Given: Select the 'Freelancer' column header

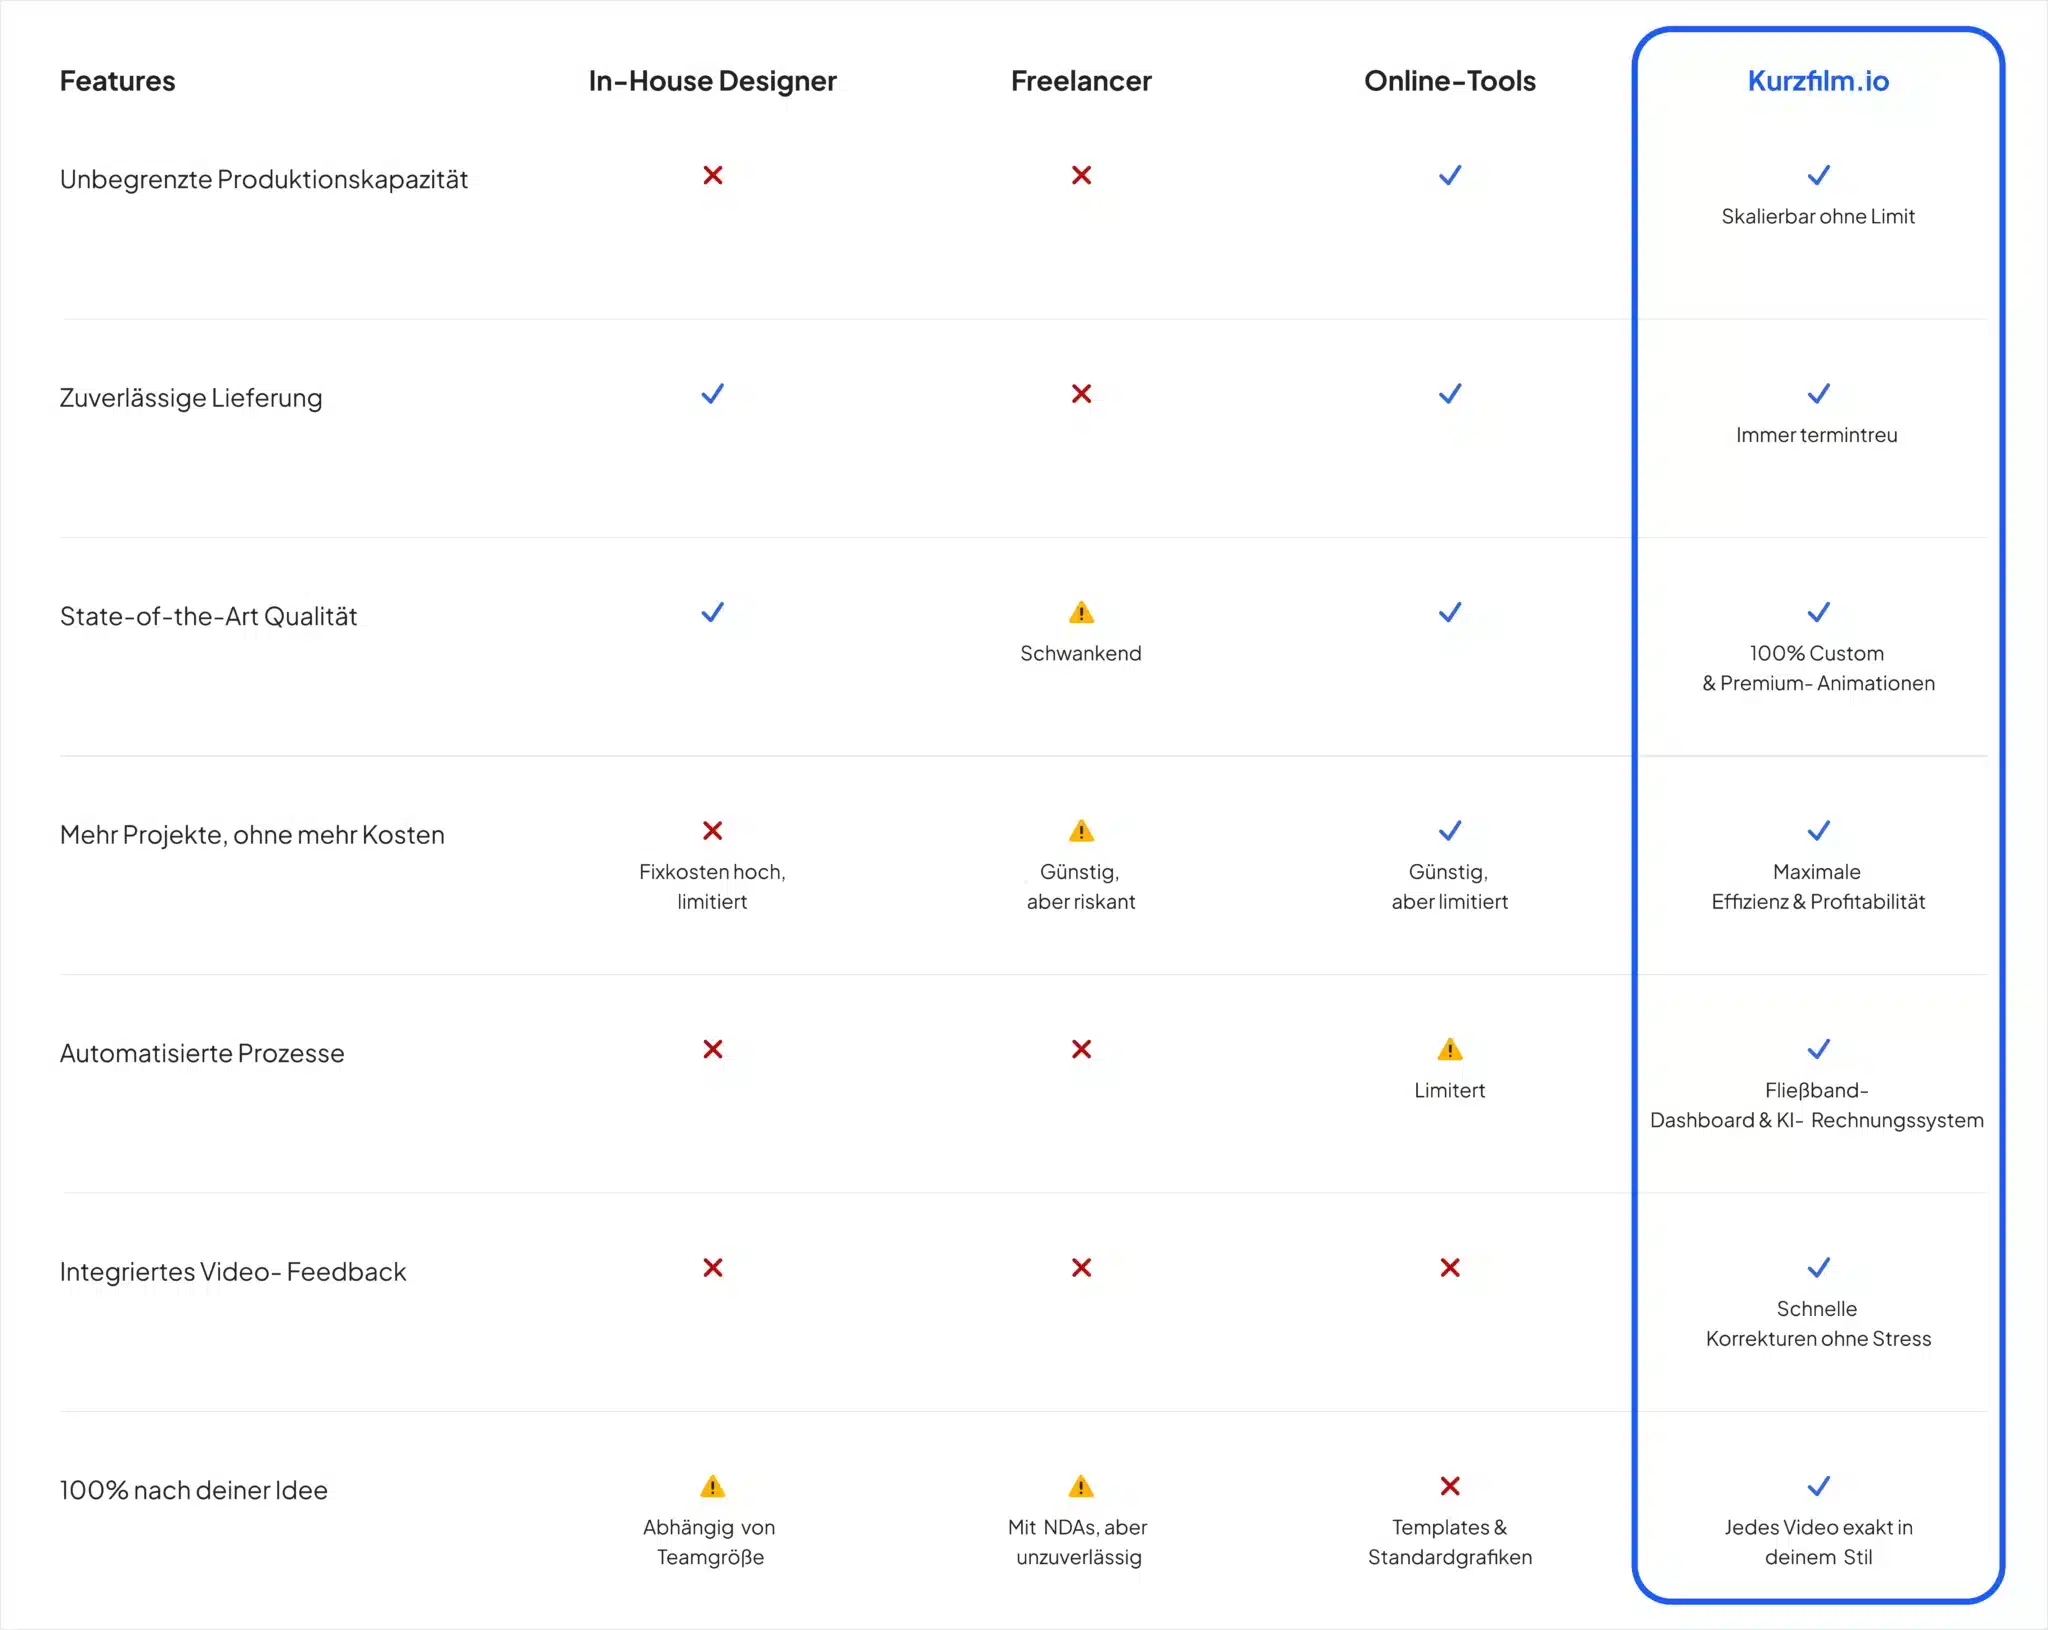Looking at the screenshot, I should tap(1081, 81).
